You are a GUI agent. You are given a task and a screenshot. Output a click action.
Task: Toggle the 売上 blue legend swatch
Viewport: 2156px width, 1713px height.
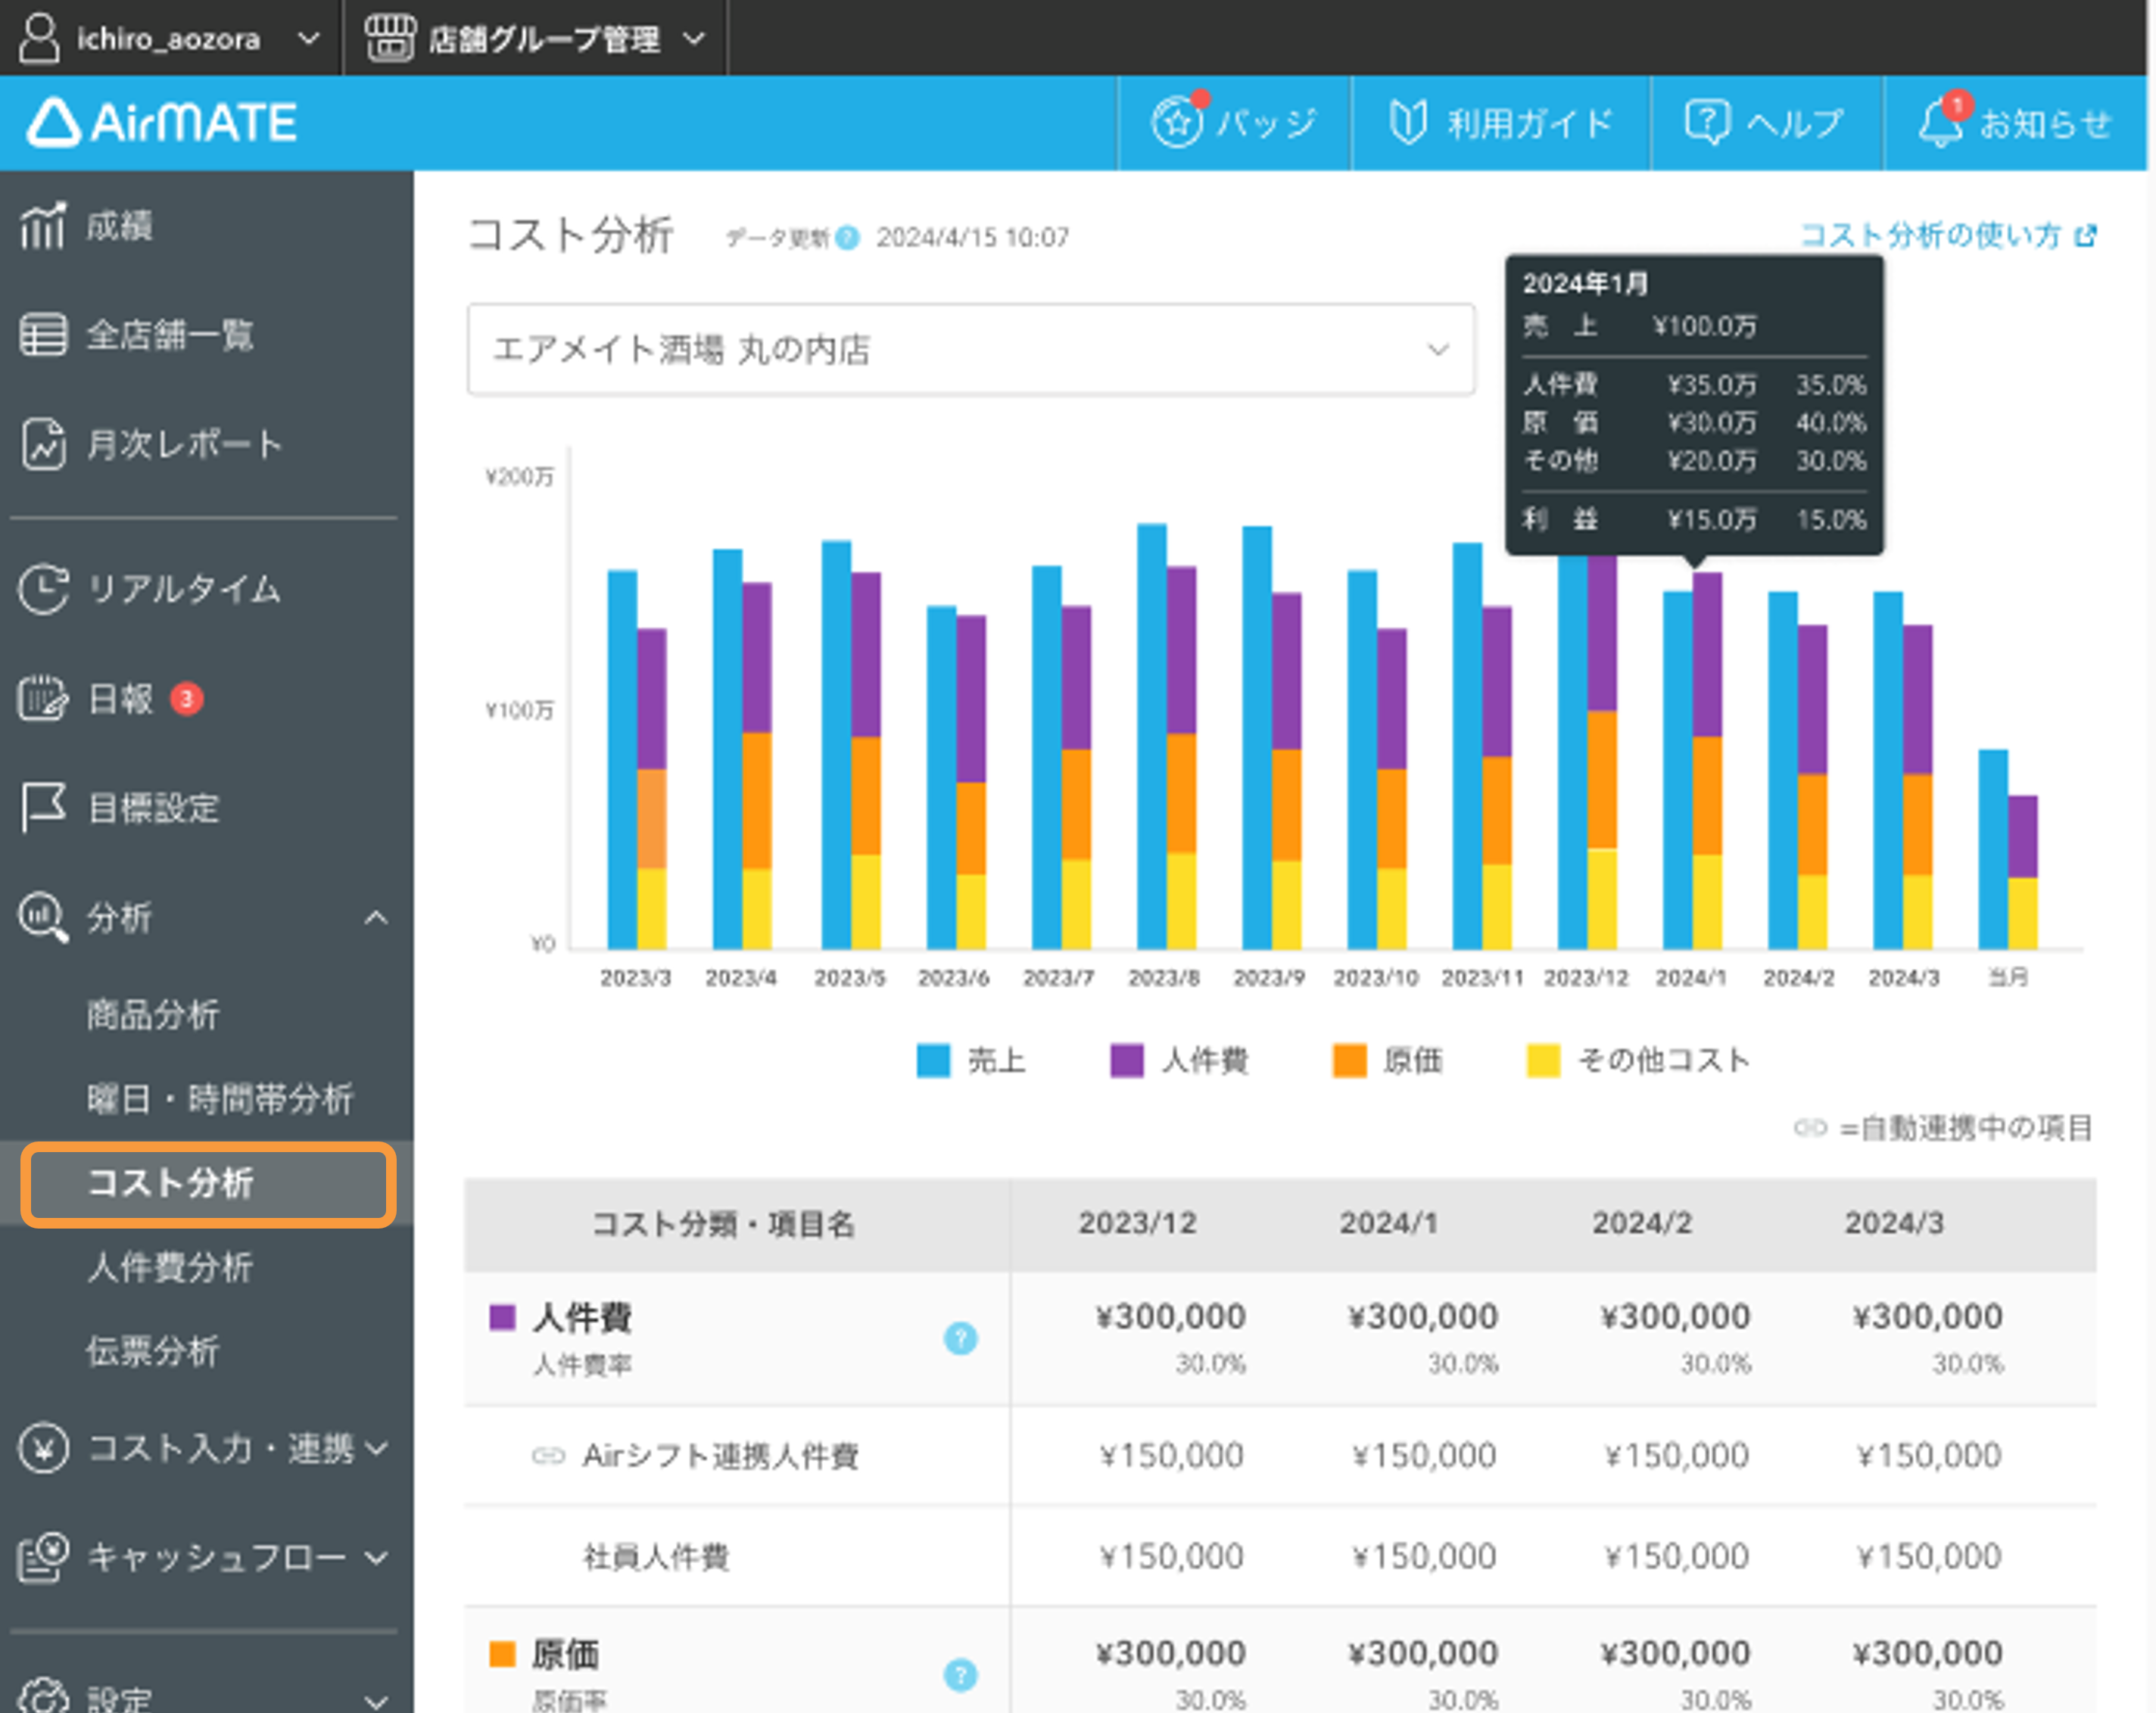click(x=933, y=1060)
